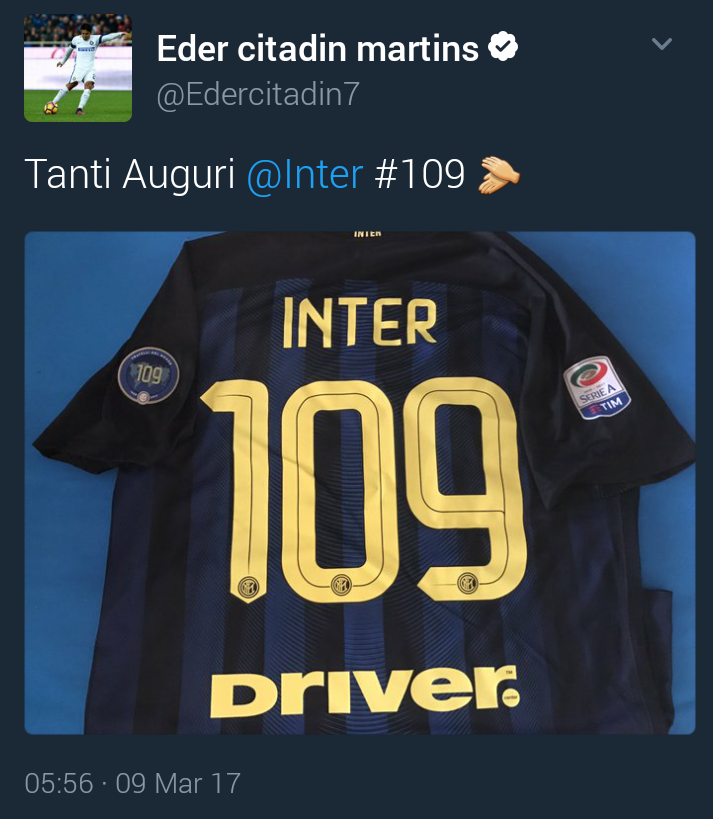Follow the @Inter mention link
The width and height of the screenshot is (713, 819).
click(305, 174)
